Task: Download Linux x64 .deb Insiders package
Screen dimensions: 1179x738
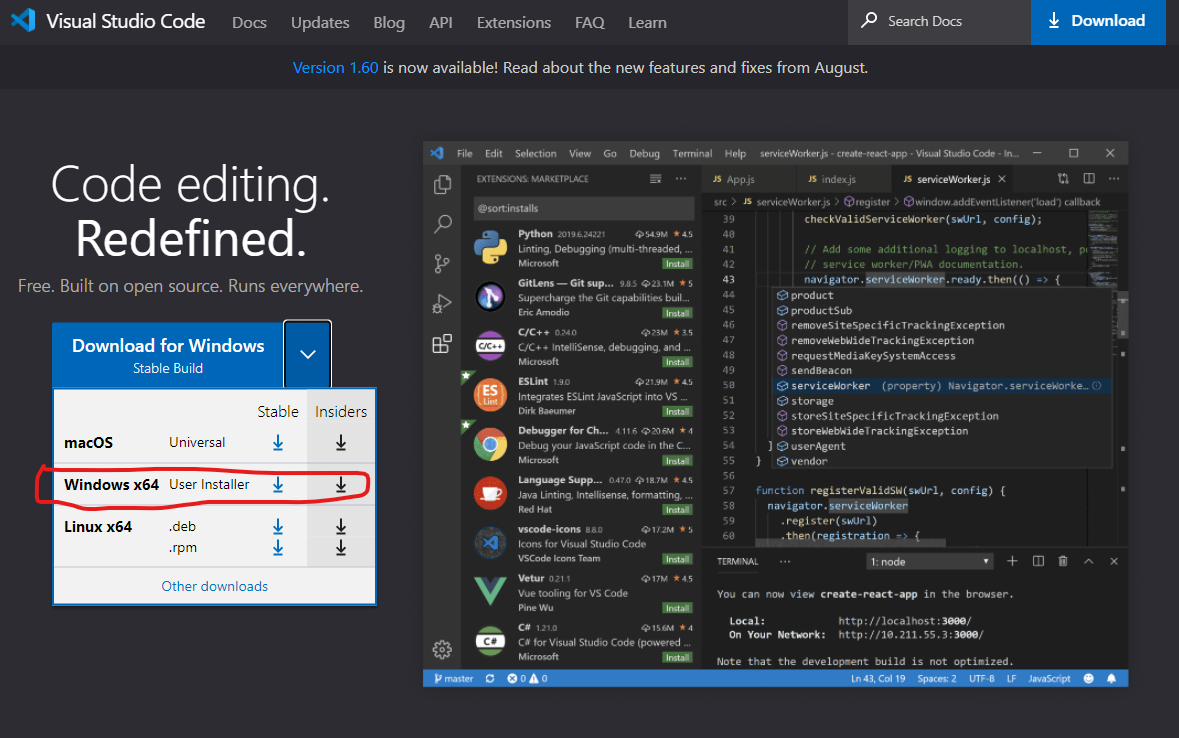Action: tap(341, 527)
